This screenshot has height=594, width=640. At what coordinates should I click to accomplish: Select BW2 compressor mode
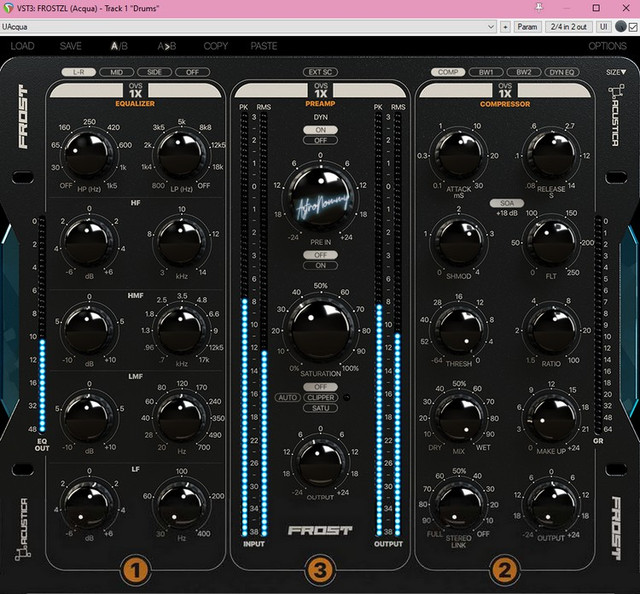[x=524, y=72]
